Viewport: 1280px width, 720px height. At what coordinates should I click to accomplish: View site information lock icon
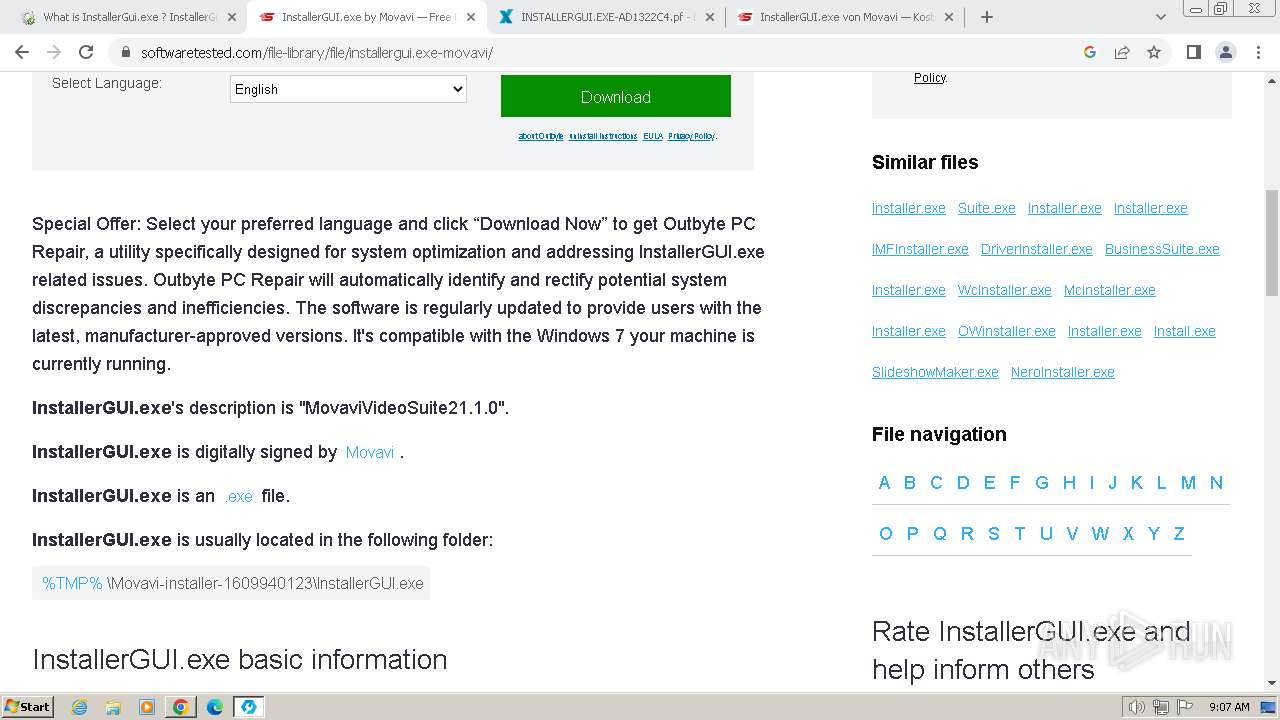(126, 53)
